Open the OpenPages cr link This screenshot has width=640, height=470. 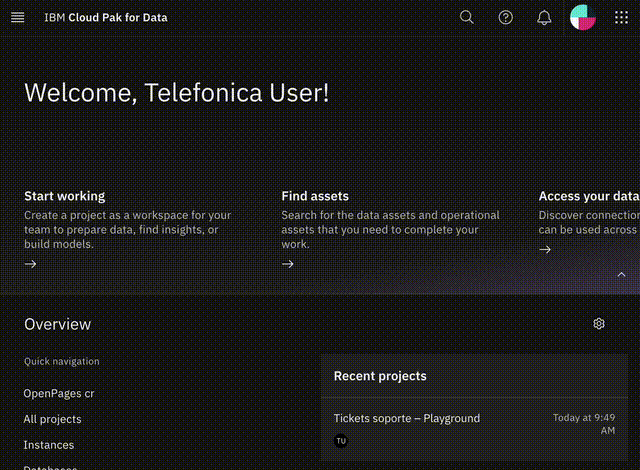point(59,394)
